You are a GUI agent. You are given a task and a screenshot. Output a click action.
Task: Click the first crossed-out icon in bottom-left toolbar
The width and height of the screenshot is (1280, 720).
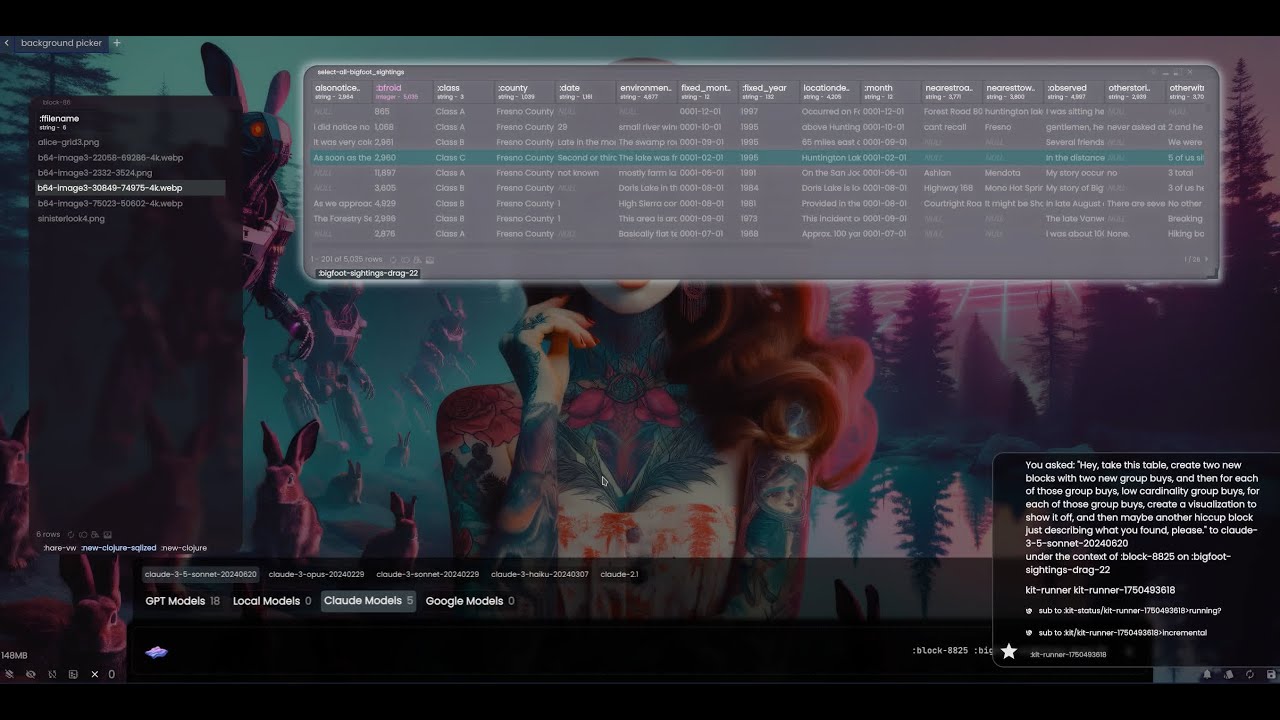click(x=9, y=674)
